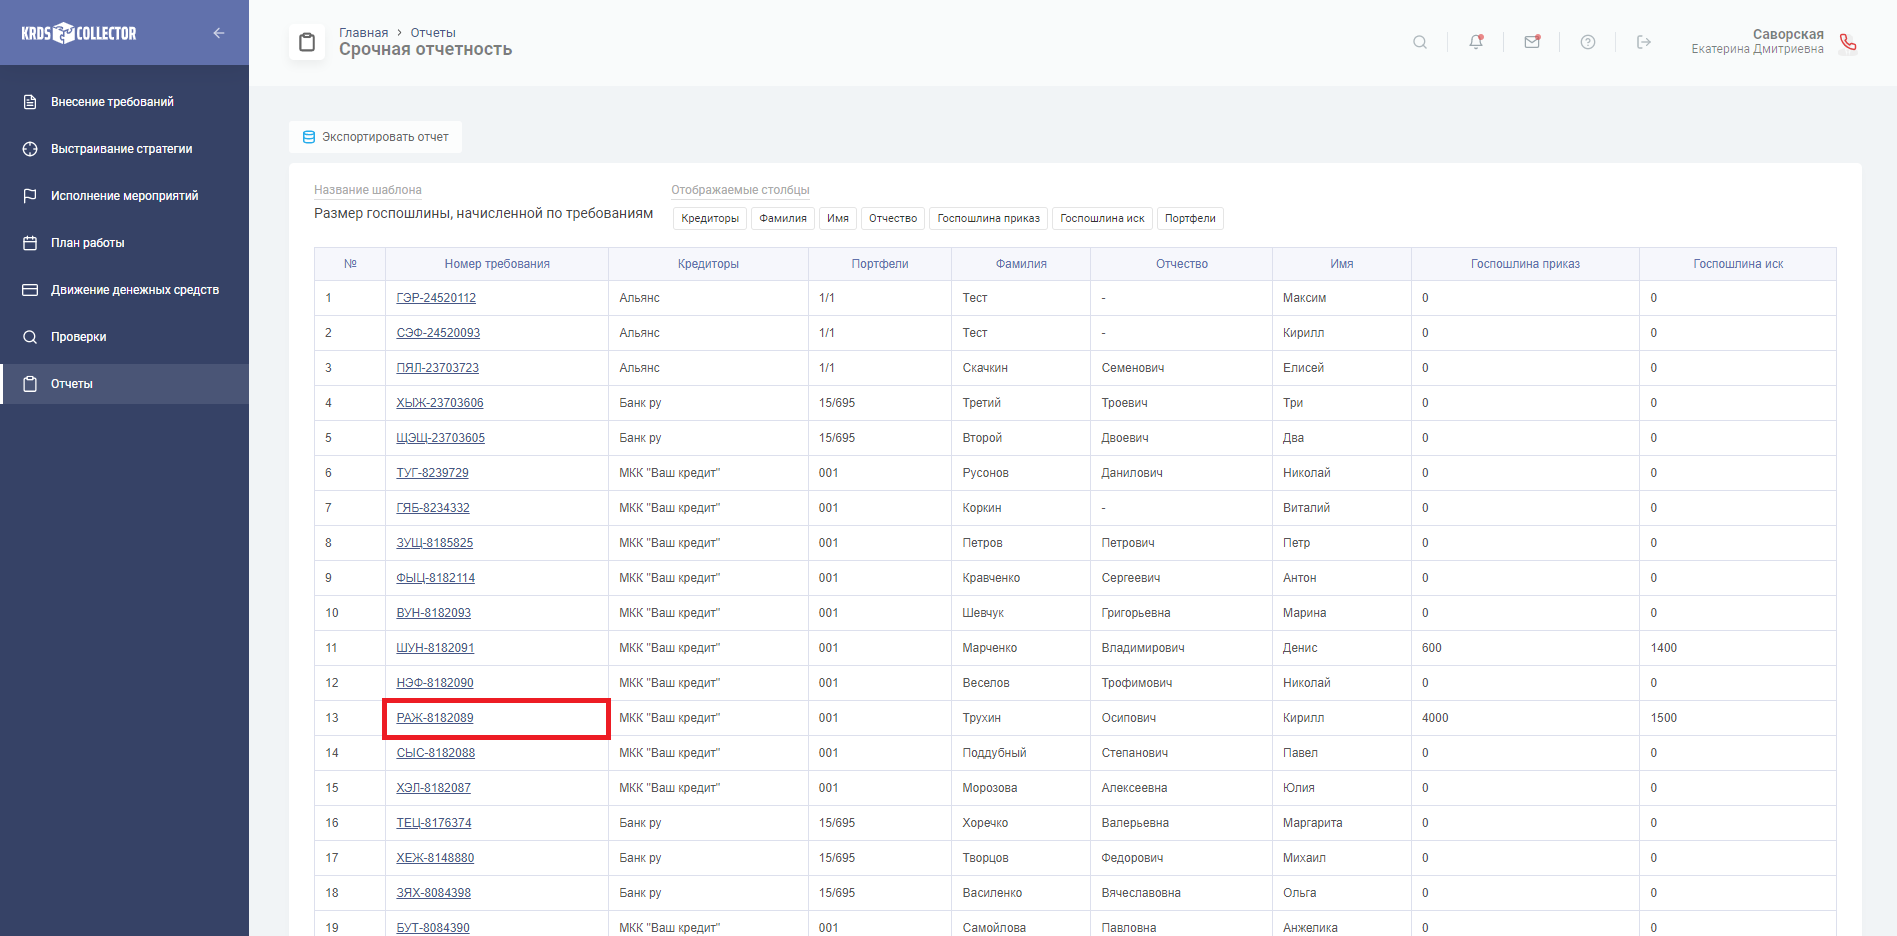Open План работы menu item

tap(124, 243)
